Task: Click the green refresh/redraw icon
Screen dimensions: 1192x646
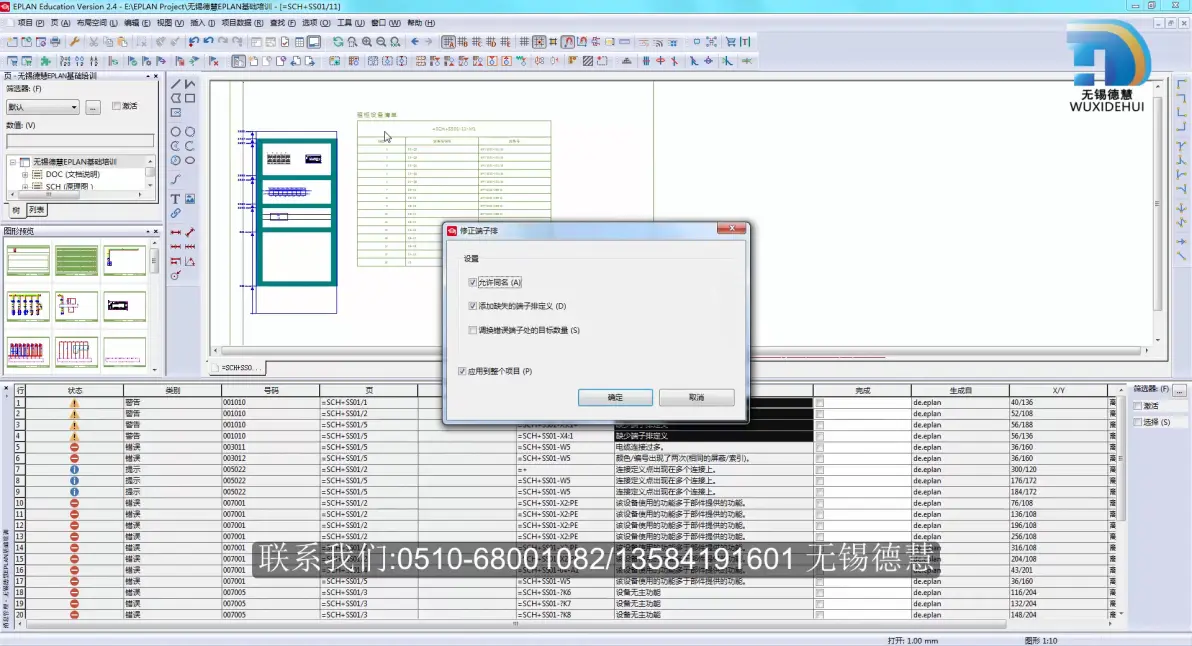Action: [x=338, y=42]
